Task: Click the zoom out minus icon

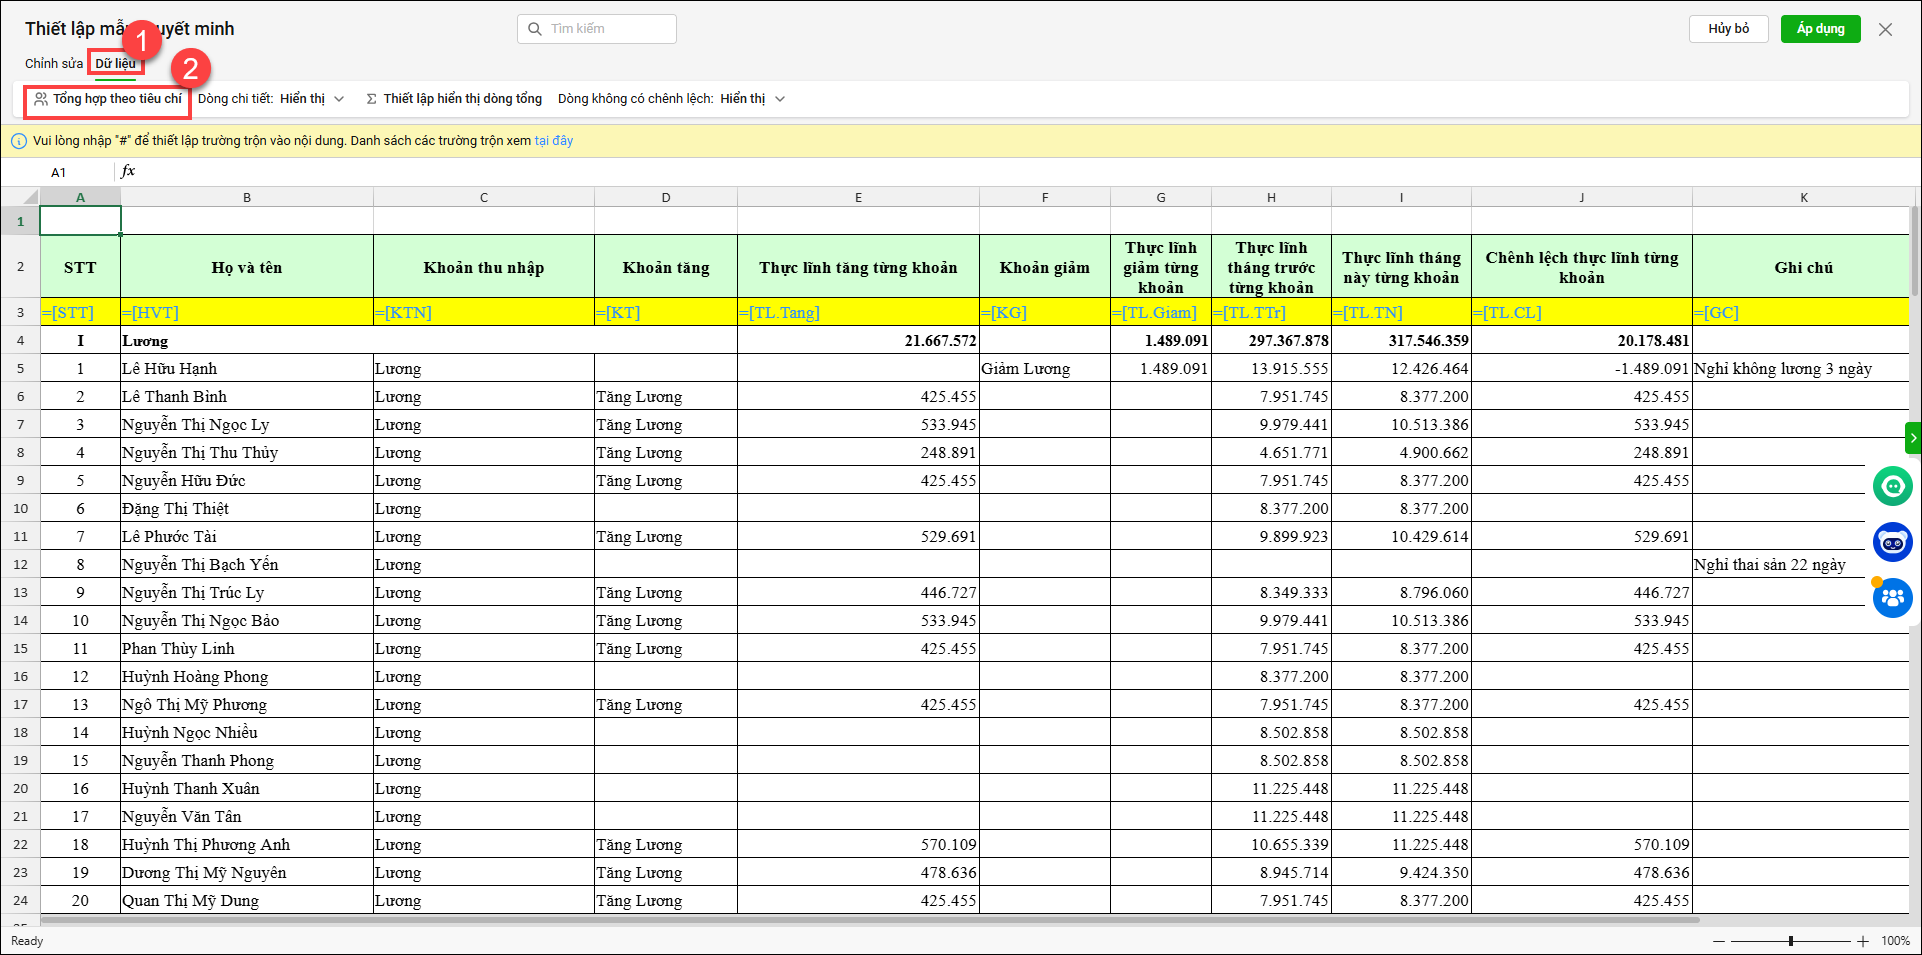Action: pyautogui.click(x=1719, y=941)
